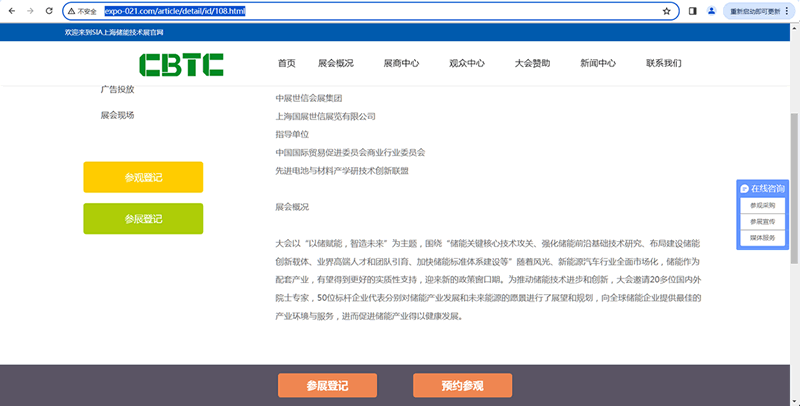Open the 展会现场 sidebar link
This screenshot has width=800, height=406.
(x=117, y=115)
